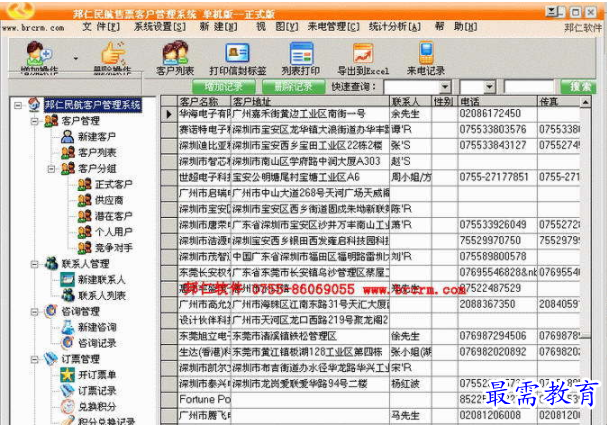
Task: Open the second 快速查询 dropdown
Action: point(490,87)
